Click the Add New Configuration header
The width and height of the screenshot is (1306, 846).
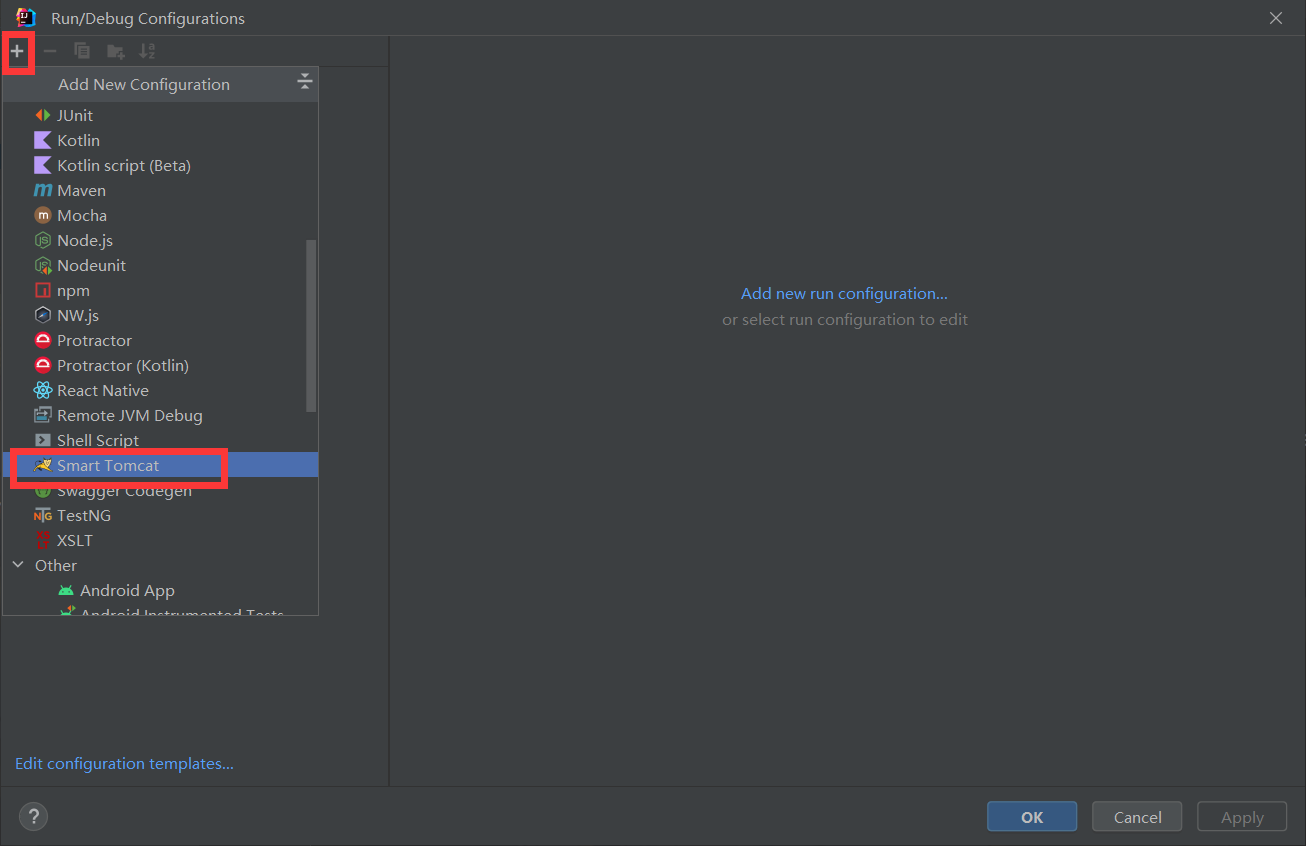tap(144, 84)
